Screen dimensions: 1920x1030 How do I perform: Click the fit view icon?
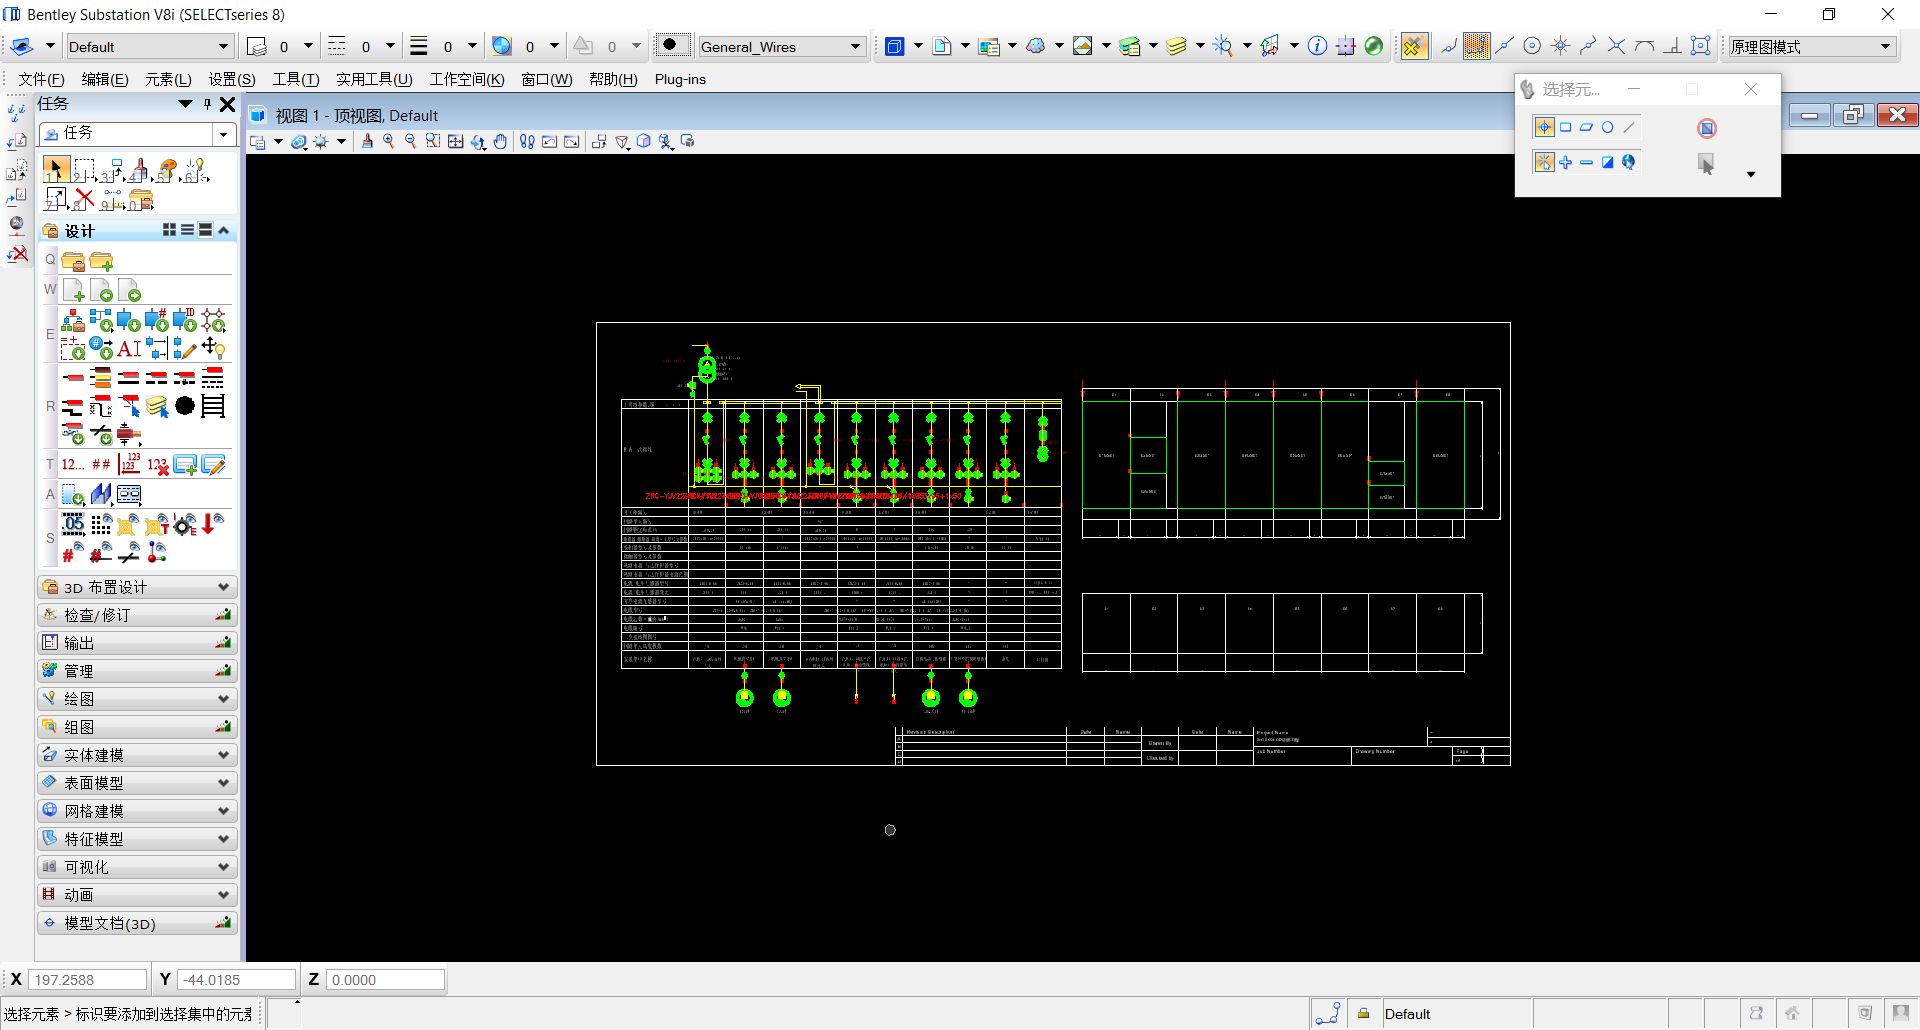point(456,142)
